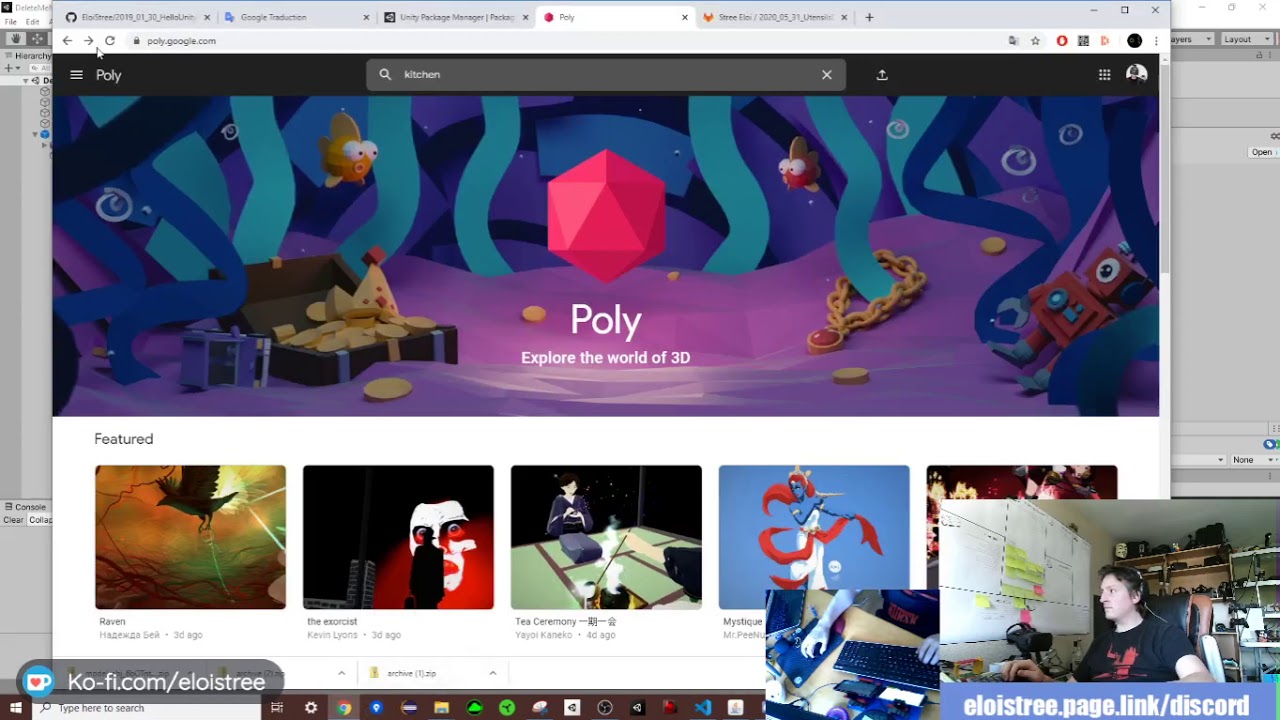Switch to Unity Package Manager tab
This screenshot has width=1280, height=720.
click(x=455, y=17)
